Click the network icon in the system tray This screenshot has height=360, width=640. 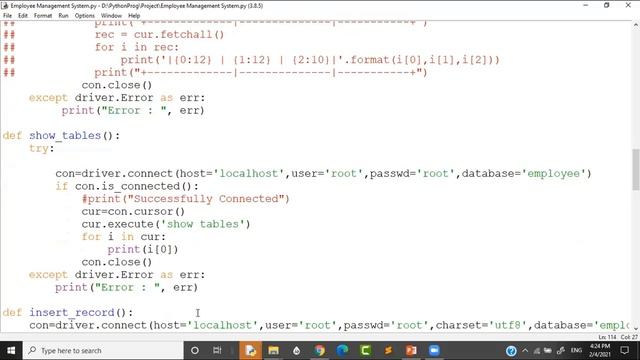[537, 351]
